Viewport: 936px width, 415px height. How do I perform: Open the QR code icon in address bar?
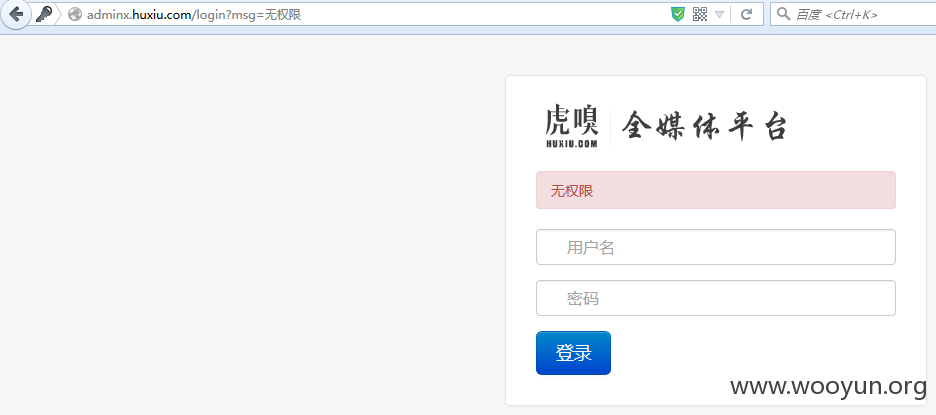point(700,14)
